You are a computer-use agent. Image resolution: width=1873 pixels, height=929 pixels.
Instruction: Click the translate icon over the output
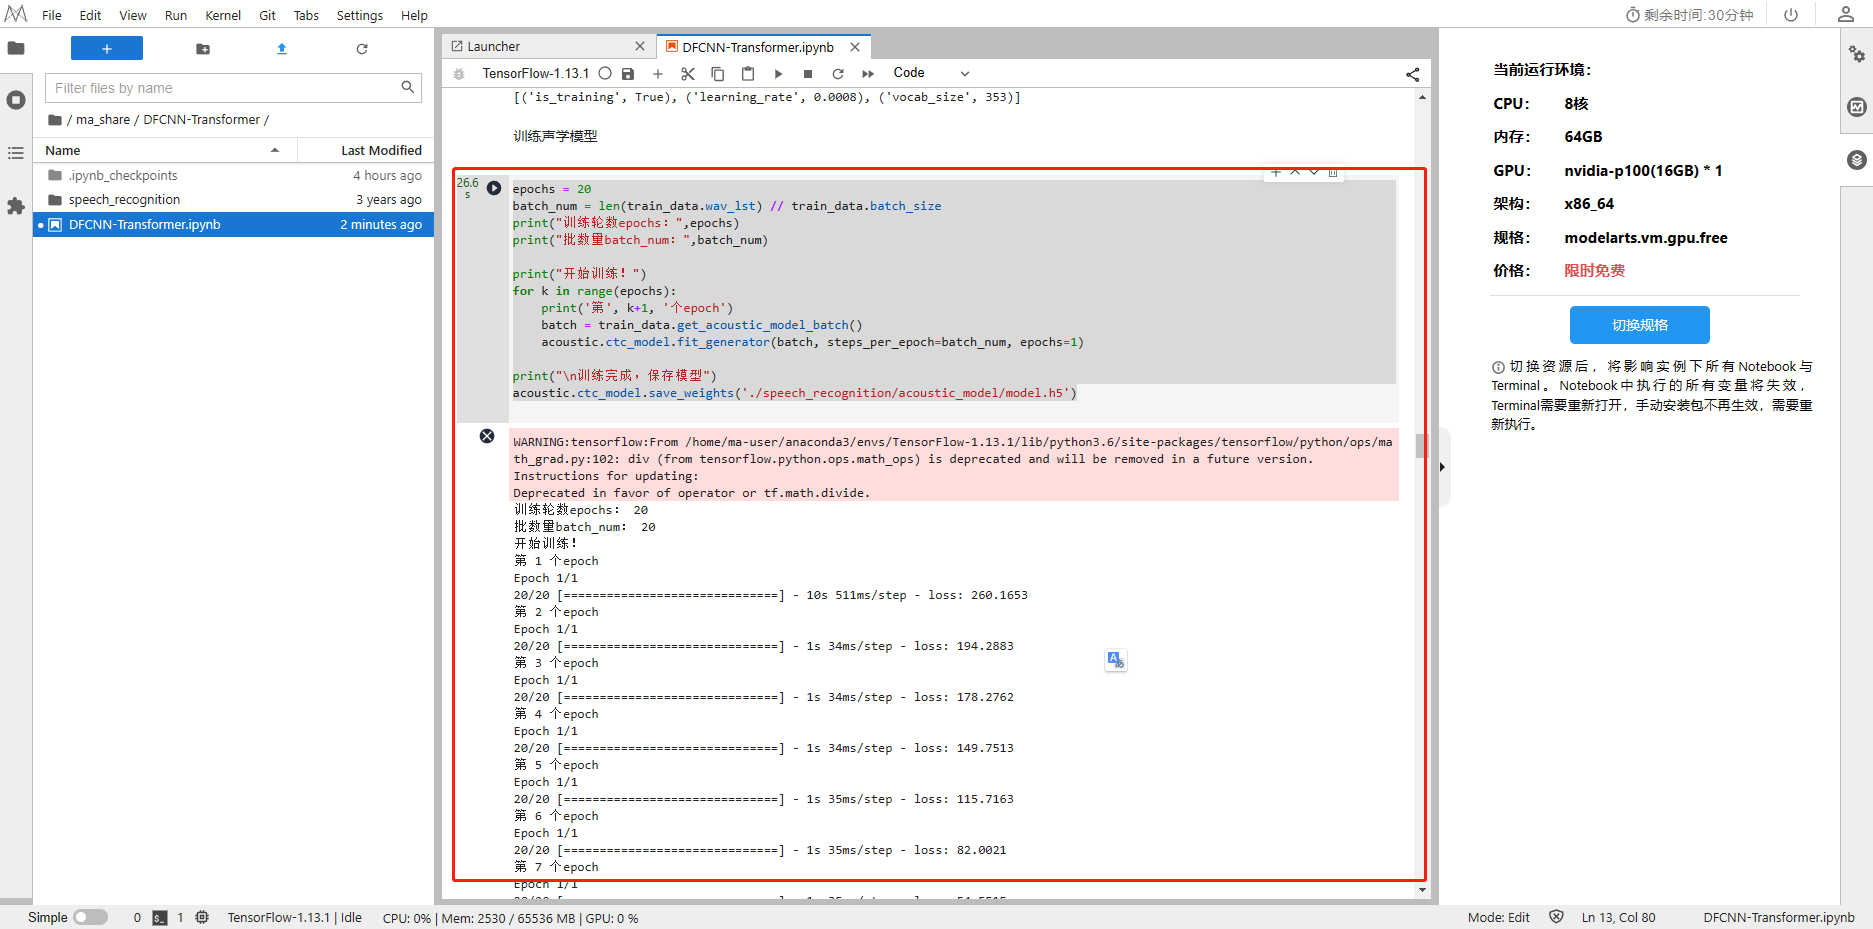pyautogui.click(x=1116, y=661)
